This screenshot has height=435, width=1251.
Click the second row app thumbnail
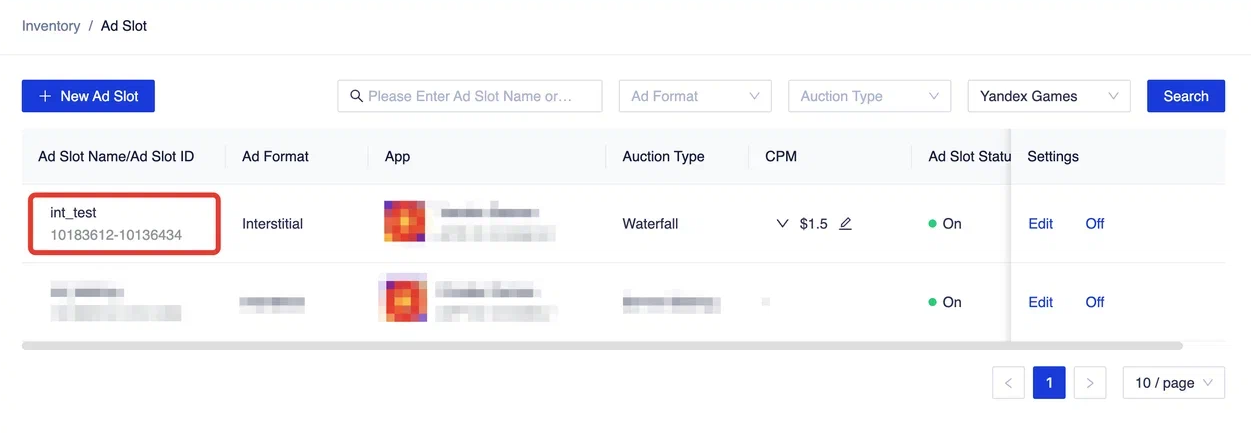click(404, 301)
